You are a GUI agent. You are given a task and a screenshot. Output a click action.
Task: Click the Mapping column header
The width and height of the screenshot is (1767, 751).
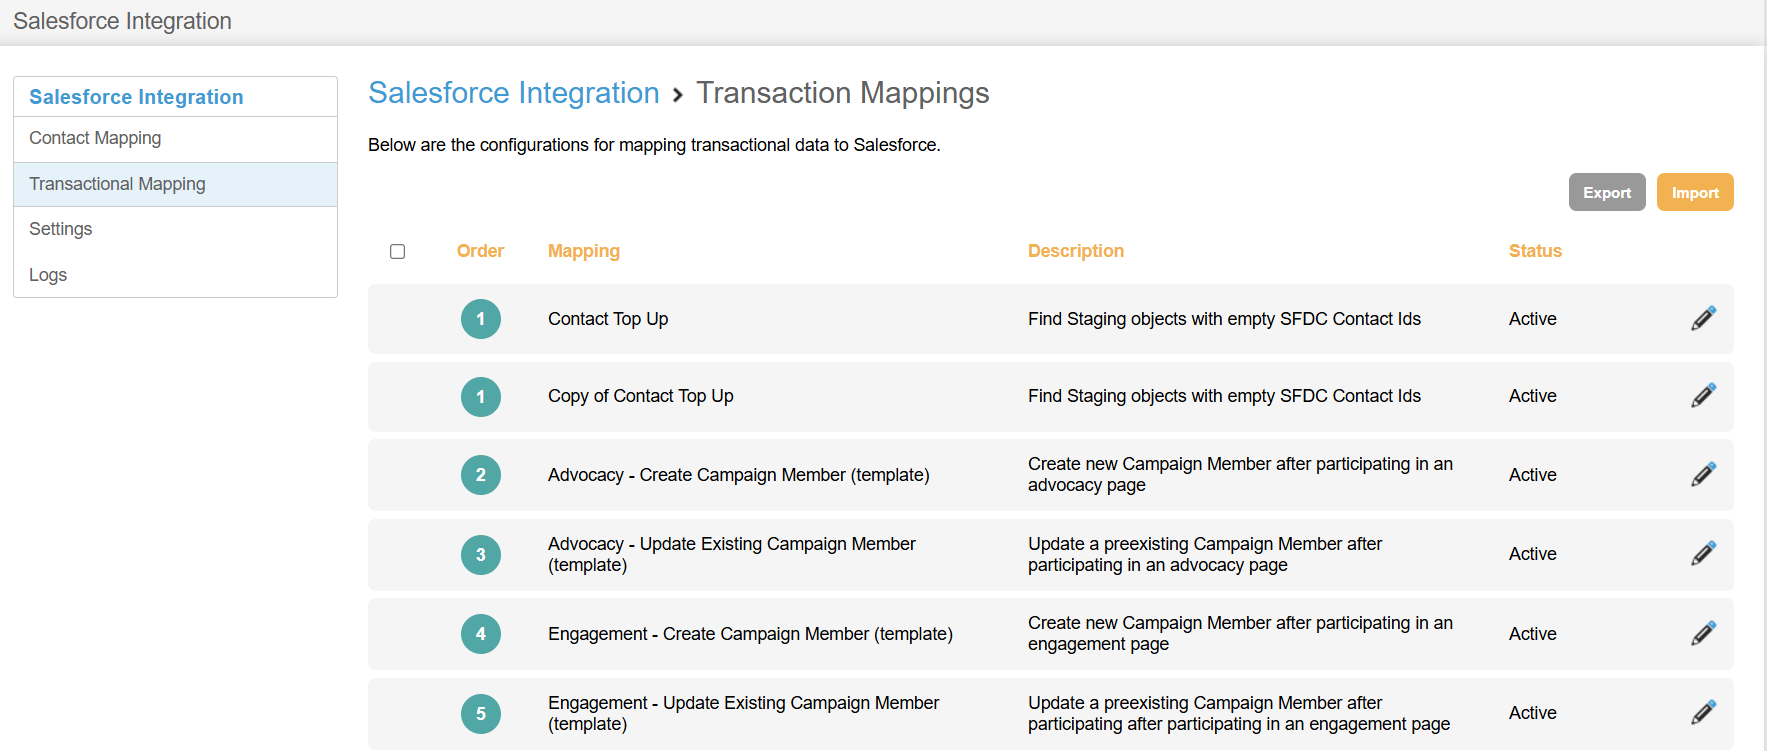click(584, 251)
